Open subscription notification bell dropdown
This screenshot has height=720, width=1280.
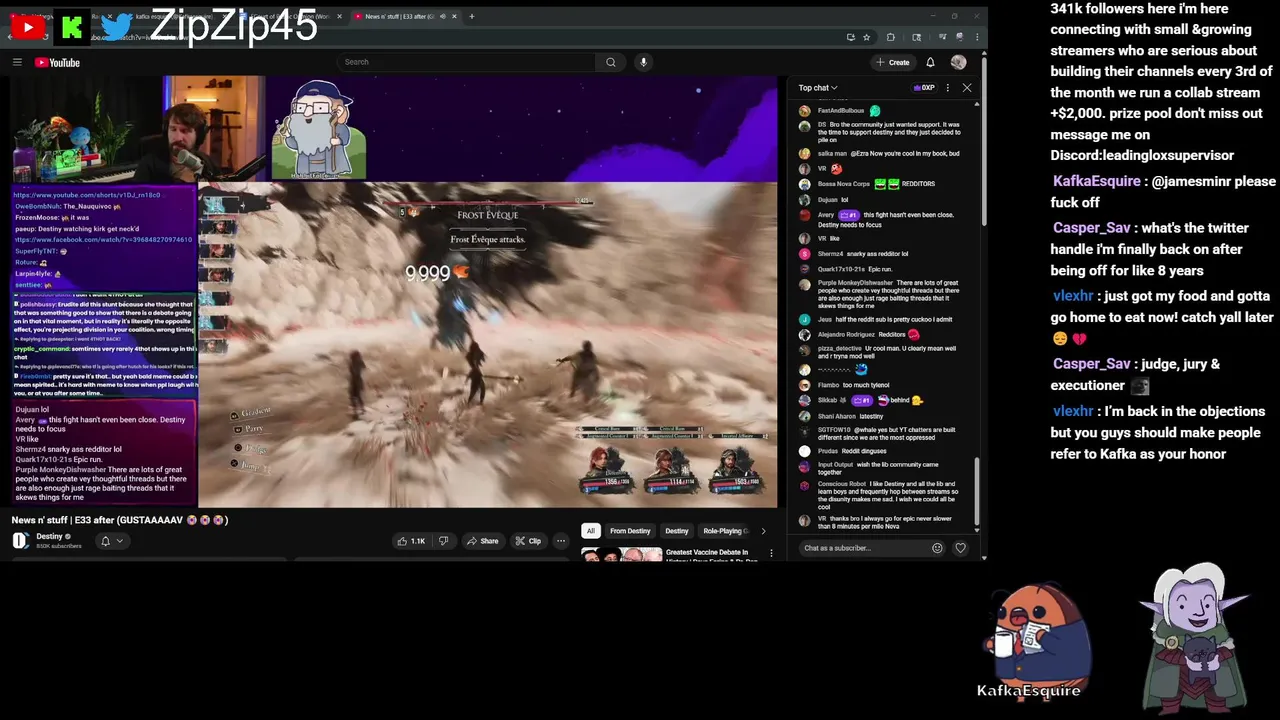coord(111,541)
